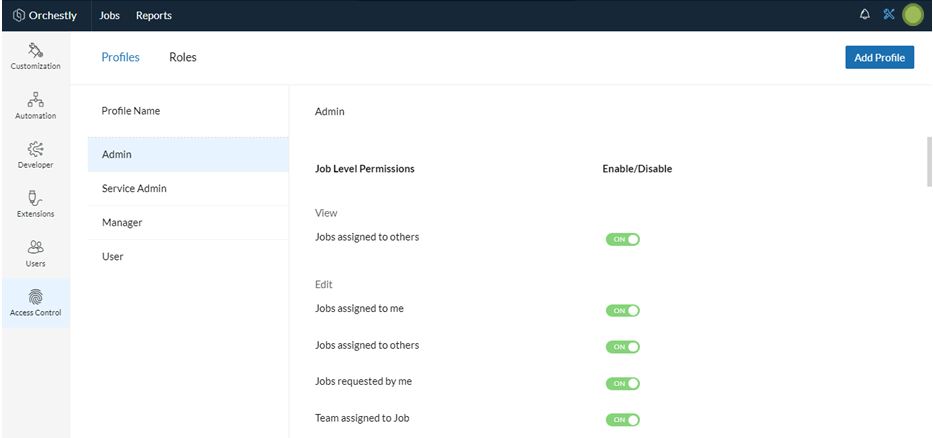Click the Orchestly logo
Screen dimensions: 933x438
(45, 15)
